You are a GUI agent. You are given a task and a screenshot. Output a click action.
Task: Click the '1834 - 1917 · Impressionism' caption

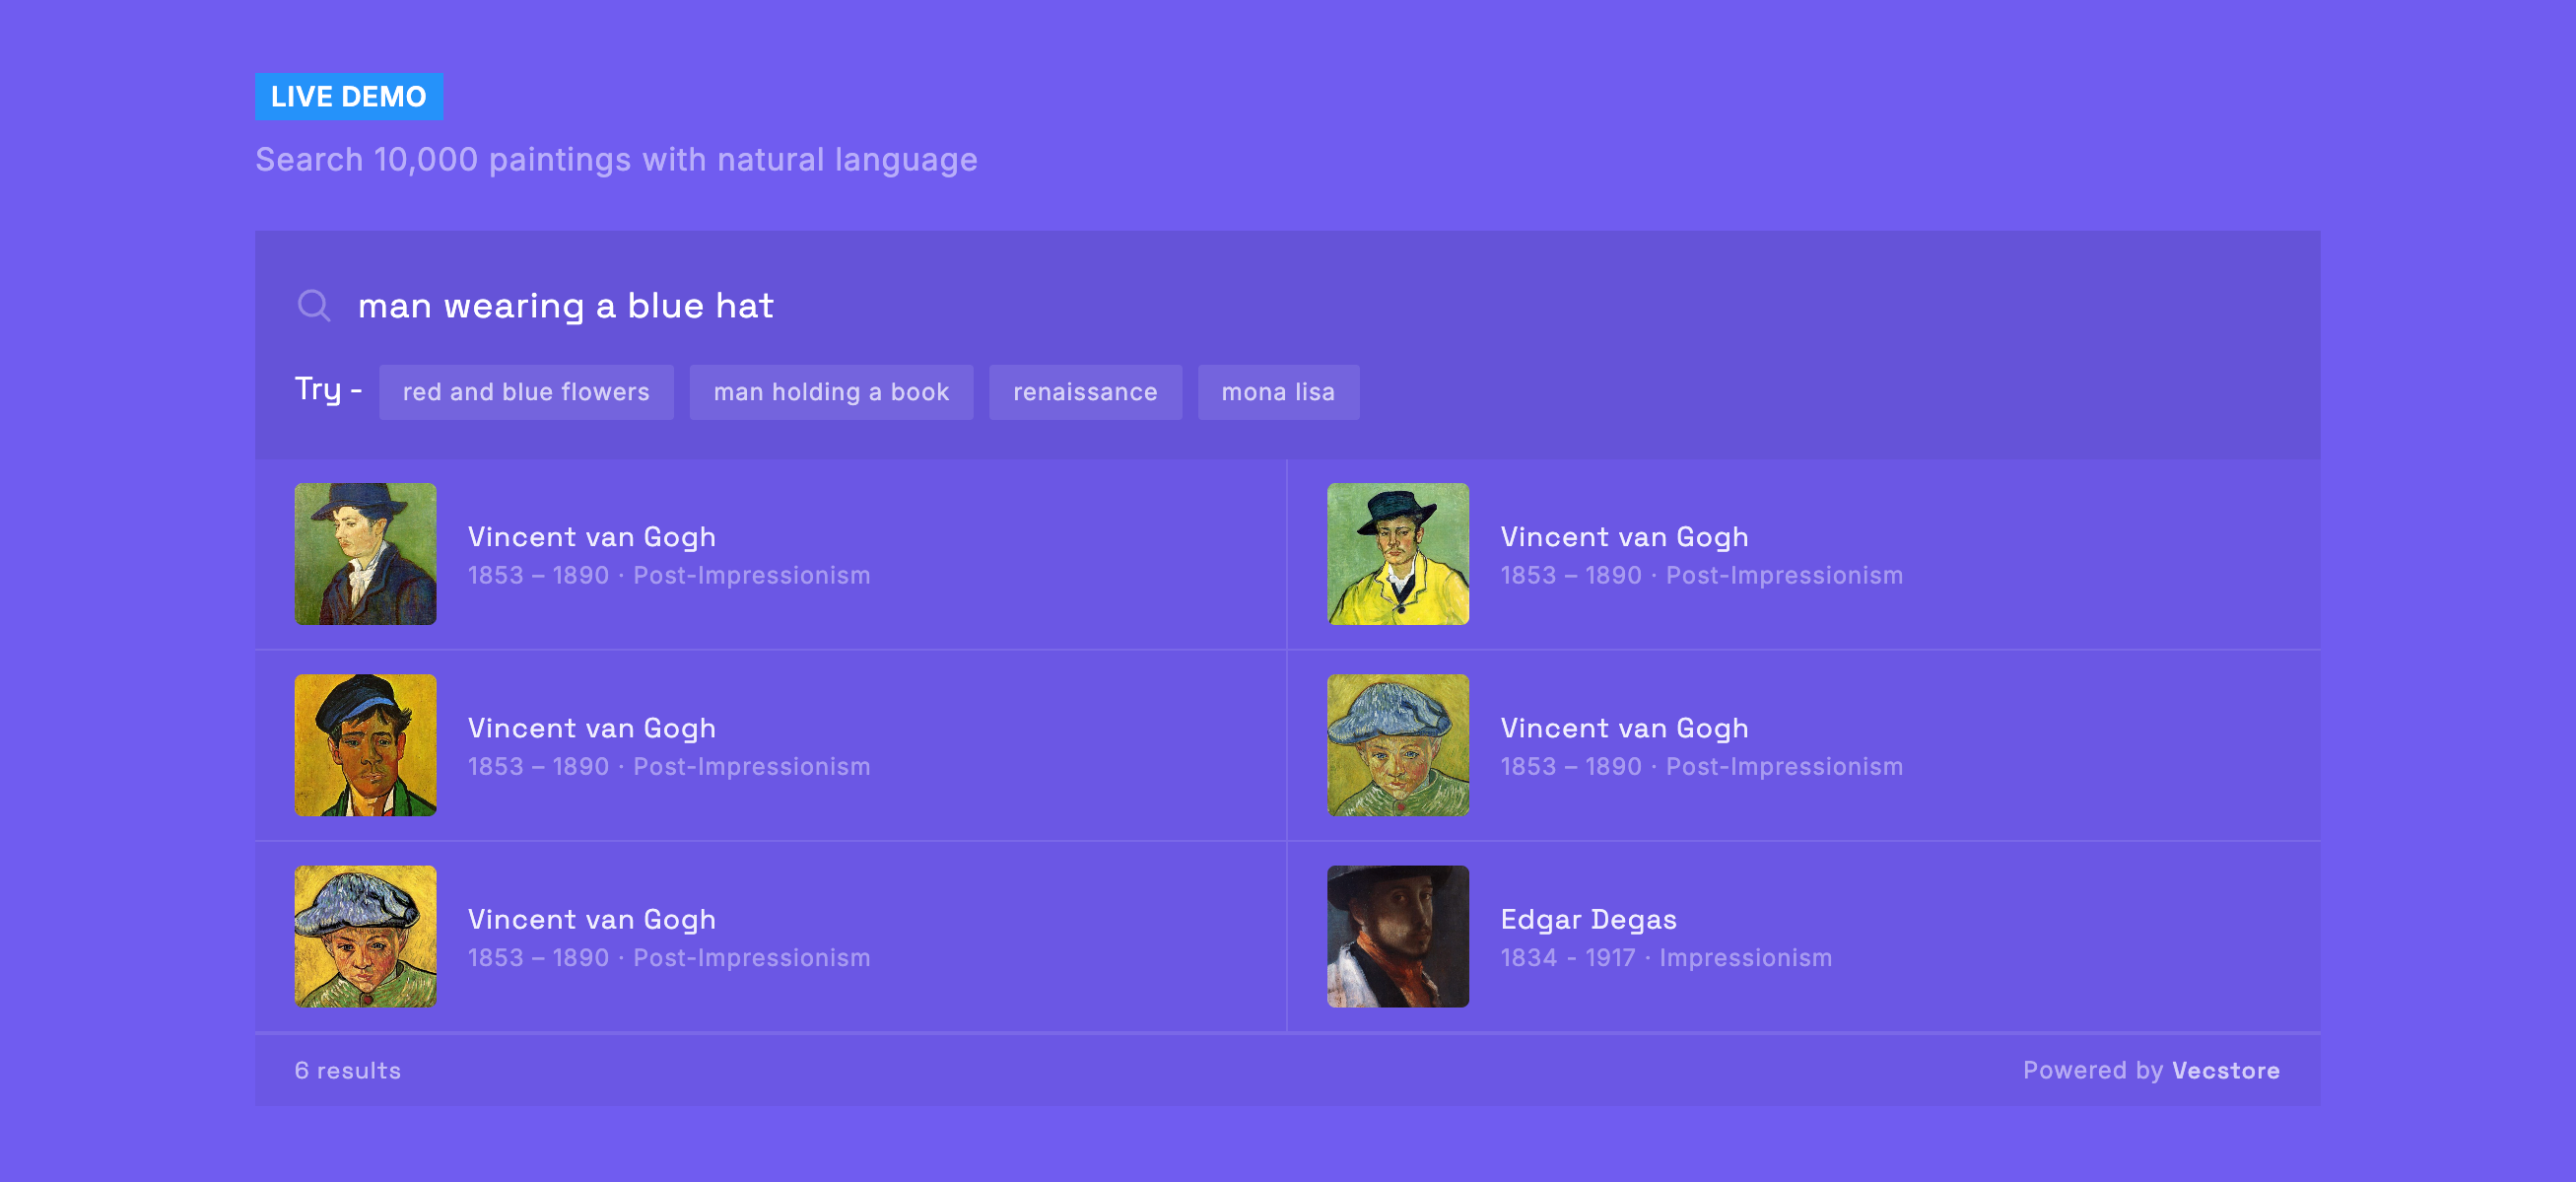point(1666,957)
